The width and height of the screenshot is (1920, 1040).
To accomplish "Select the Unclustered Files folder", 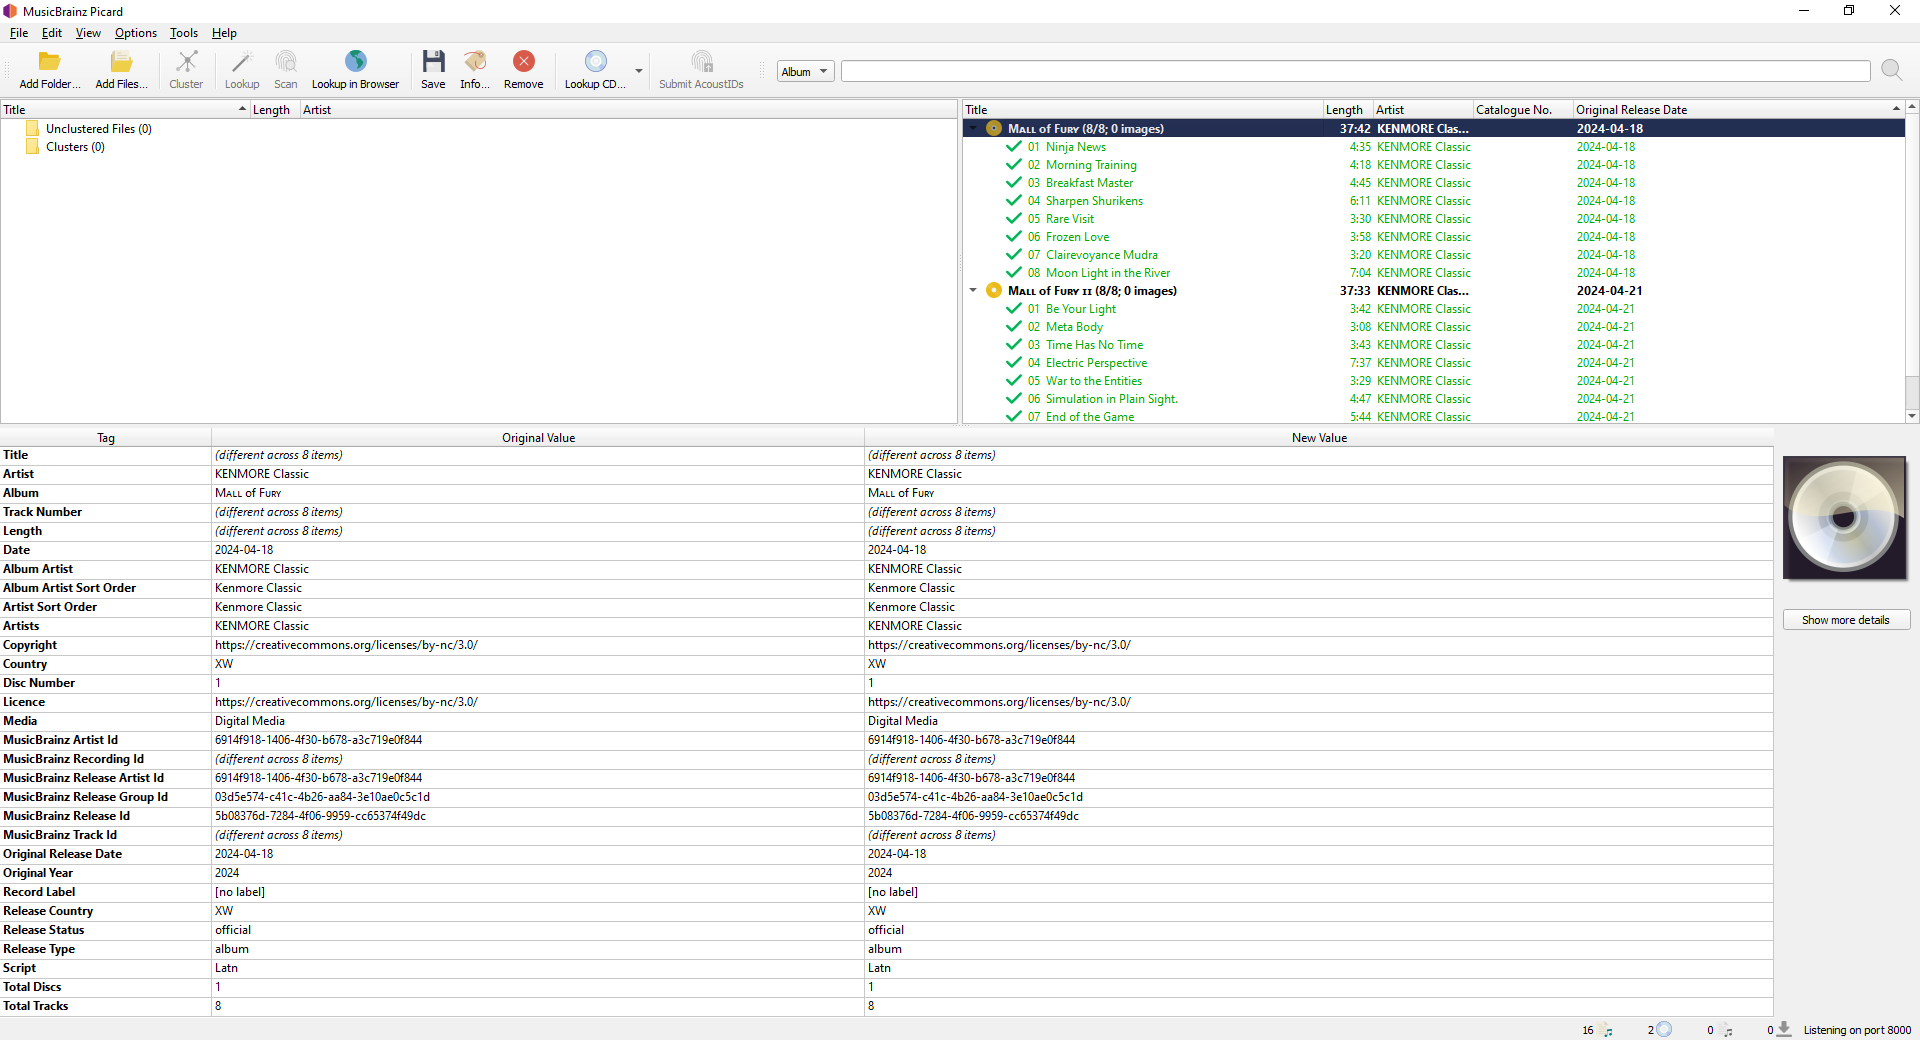I will (x=98, y=129).
